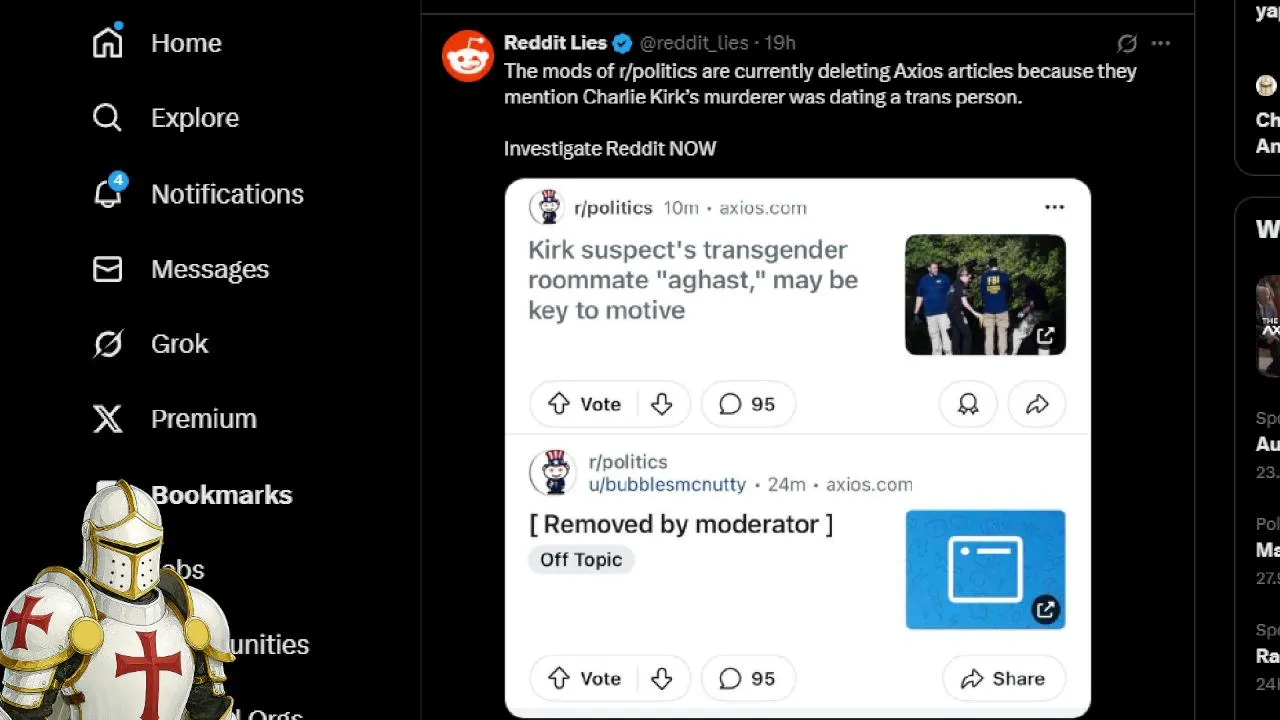Open the tweet's three-dot more menu
Screen dimensions: 1280x720
(x=1161, y=43)
